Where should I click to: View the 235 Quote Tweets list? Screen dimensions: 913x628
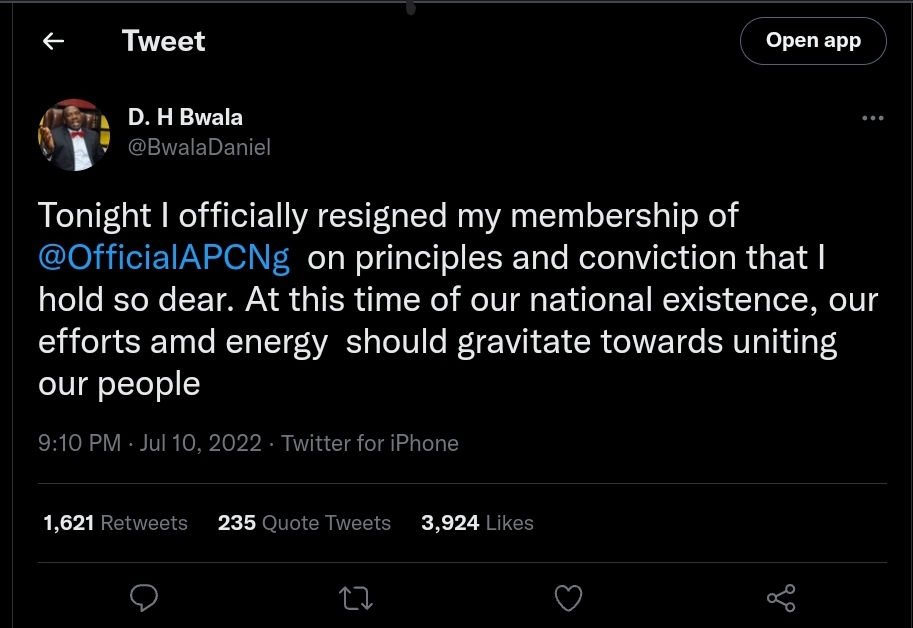point(304,523)
